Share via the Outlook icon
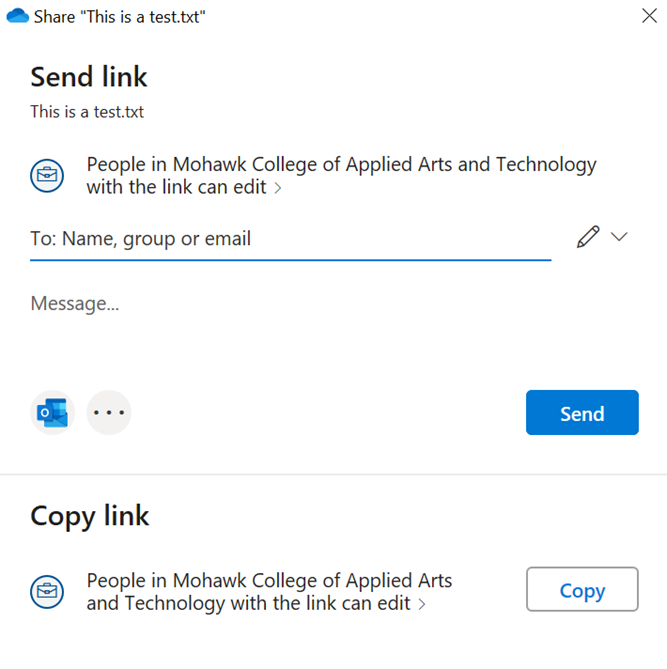This screenshot has width=667, height=669. point(52,412)
